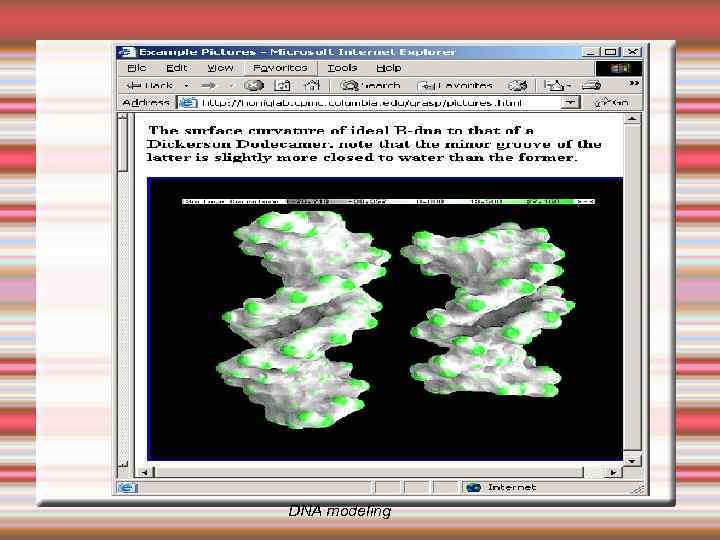Open the address bar dropdown arrow
Viewport: 720px width, 540px height.
[570, 102]
